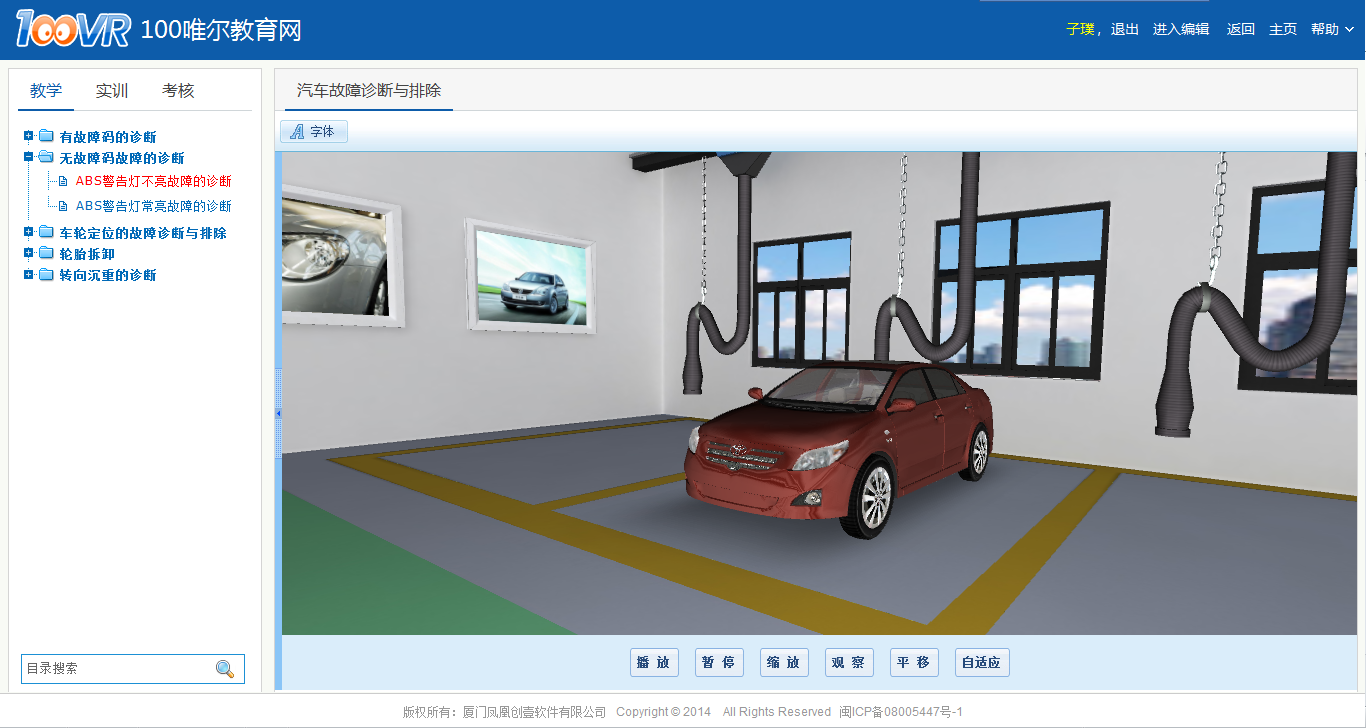Image resolution: width=1366 pixels, height=728 pixels.
Task: Collapse the 无故障码故障的诊断 tree node
Action: coord(29,157)
